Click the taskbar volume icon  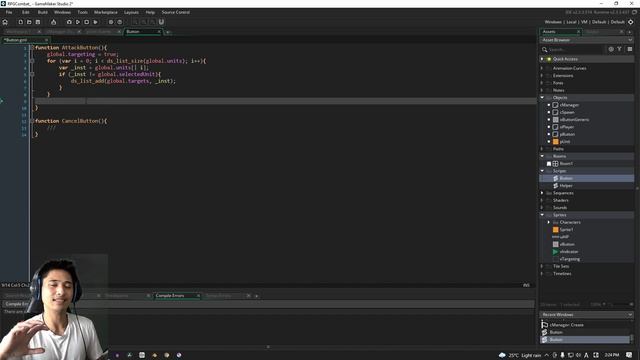point(578,355)
